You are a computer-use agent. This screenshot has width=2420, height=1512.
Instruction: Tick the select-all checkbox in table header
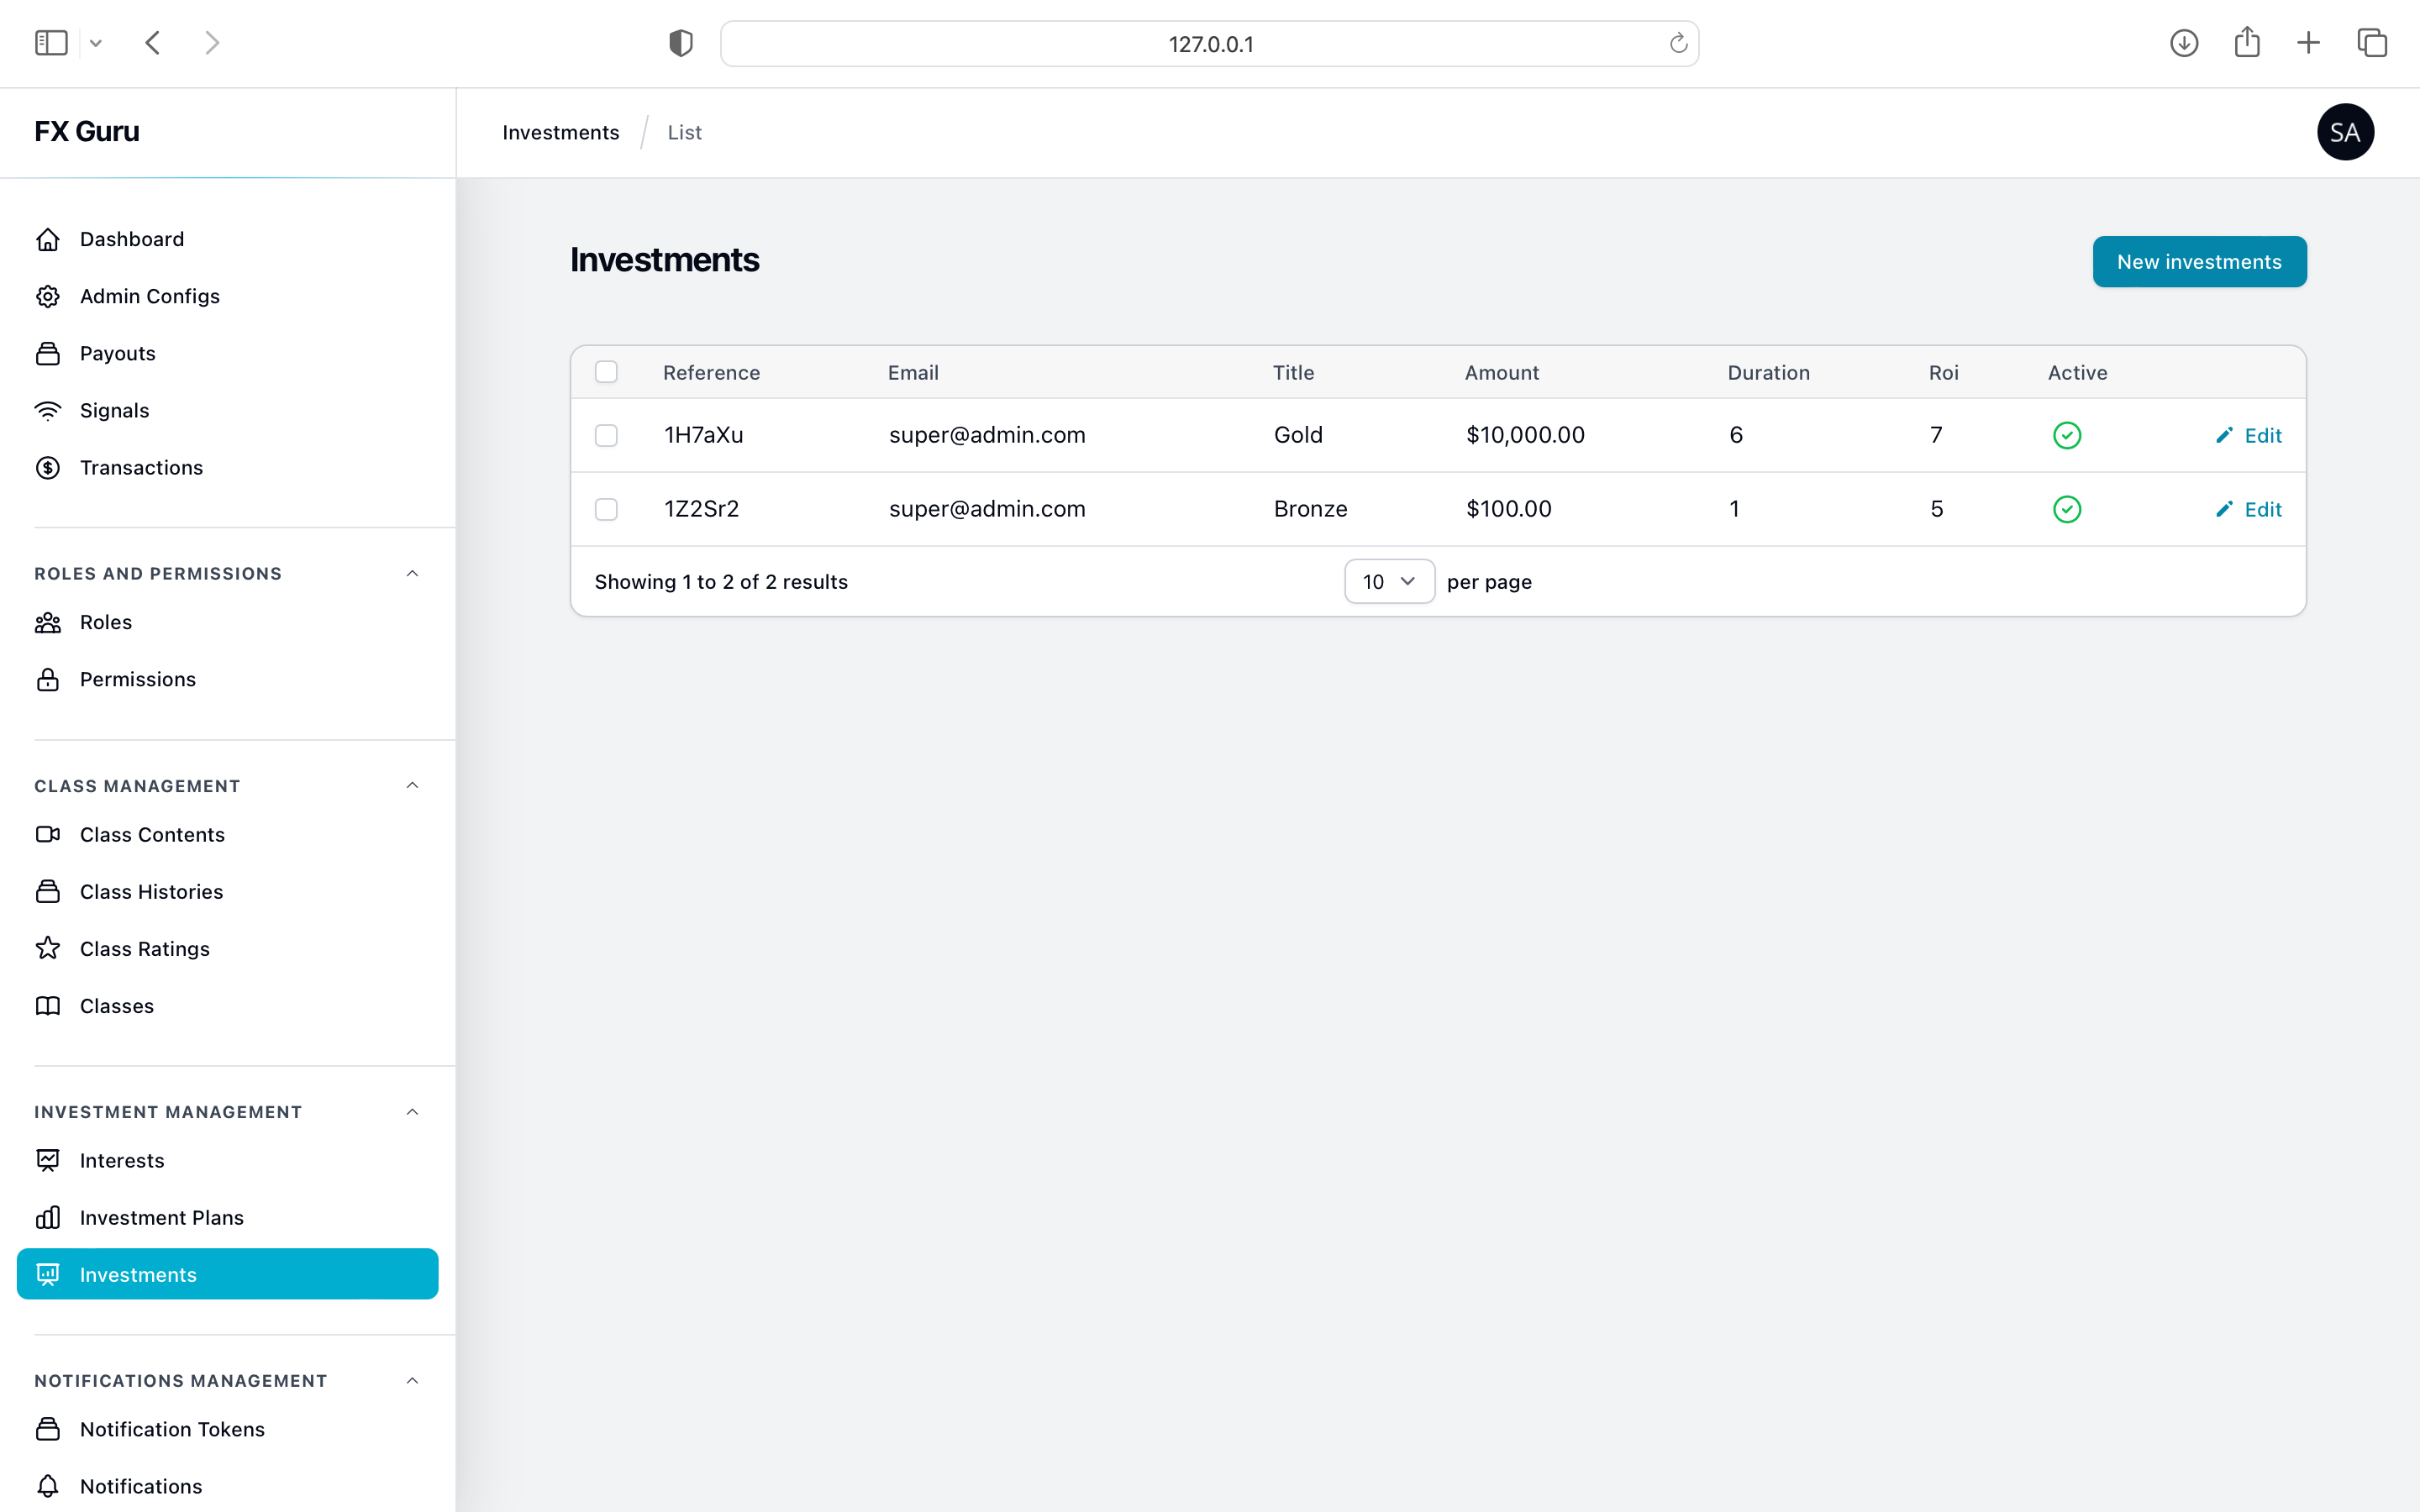(x=606, y=372)
